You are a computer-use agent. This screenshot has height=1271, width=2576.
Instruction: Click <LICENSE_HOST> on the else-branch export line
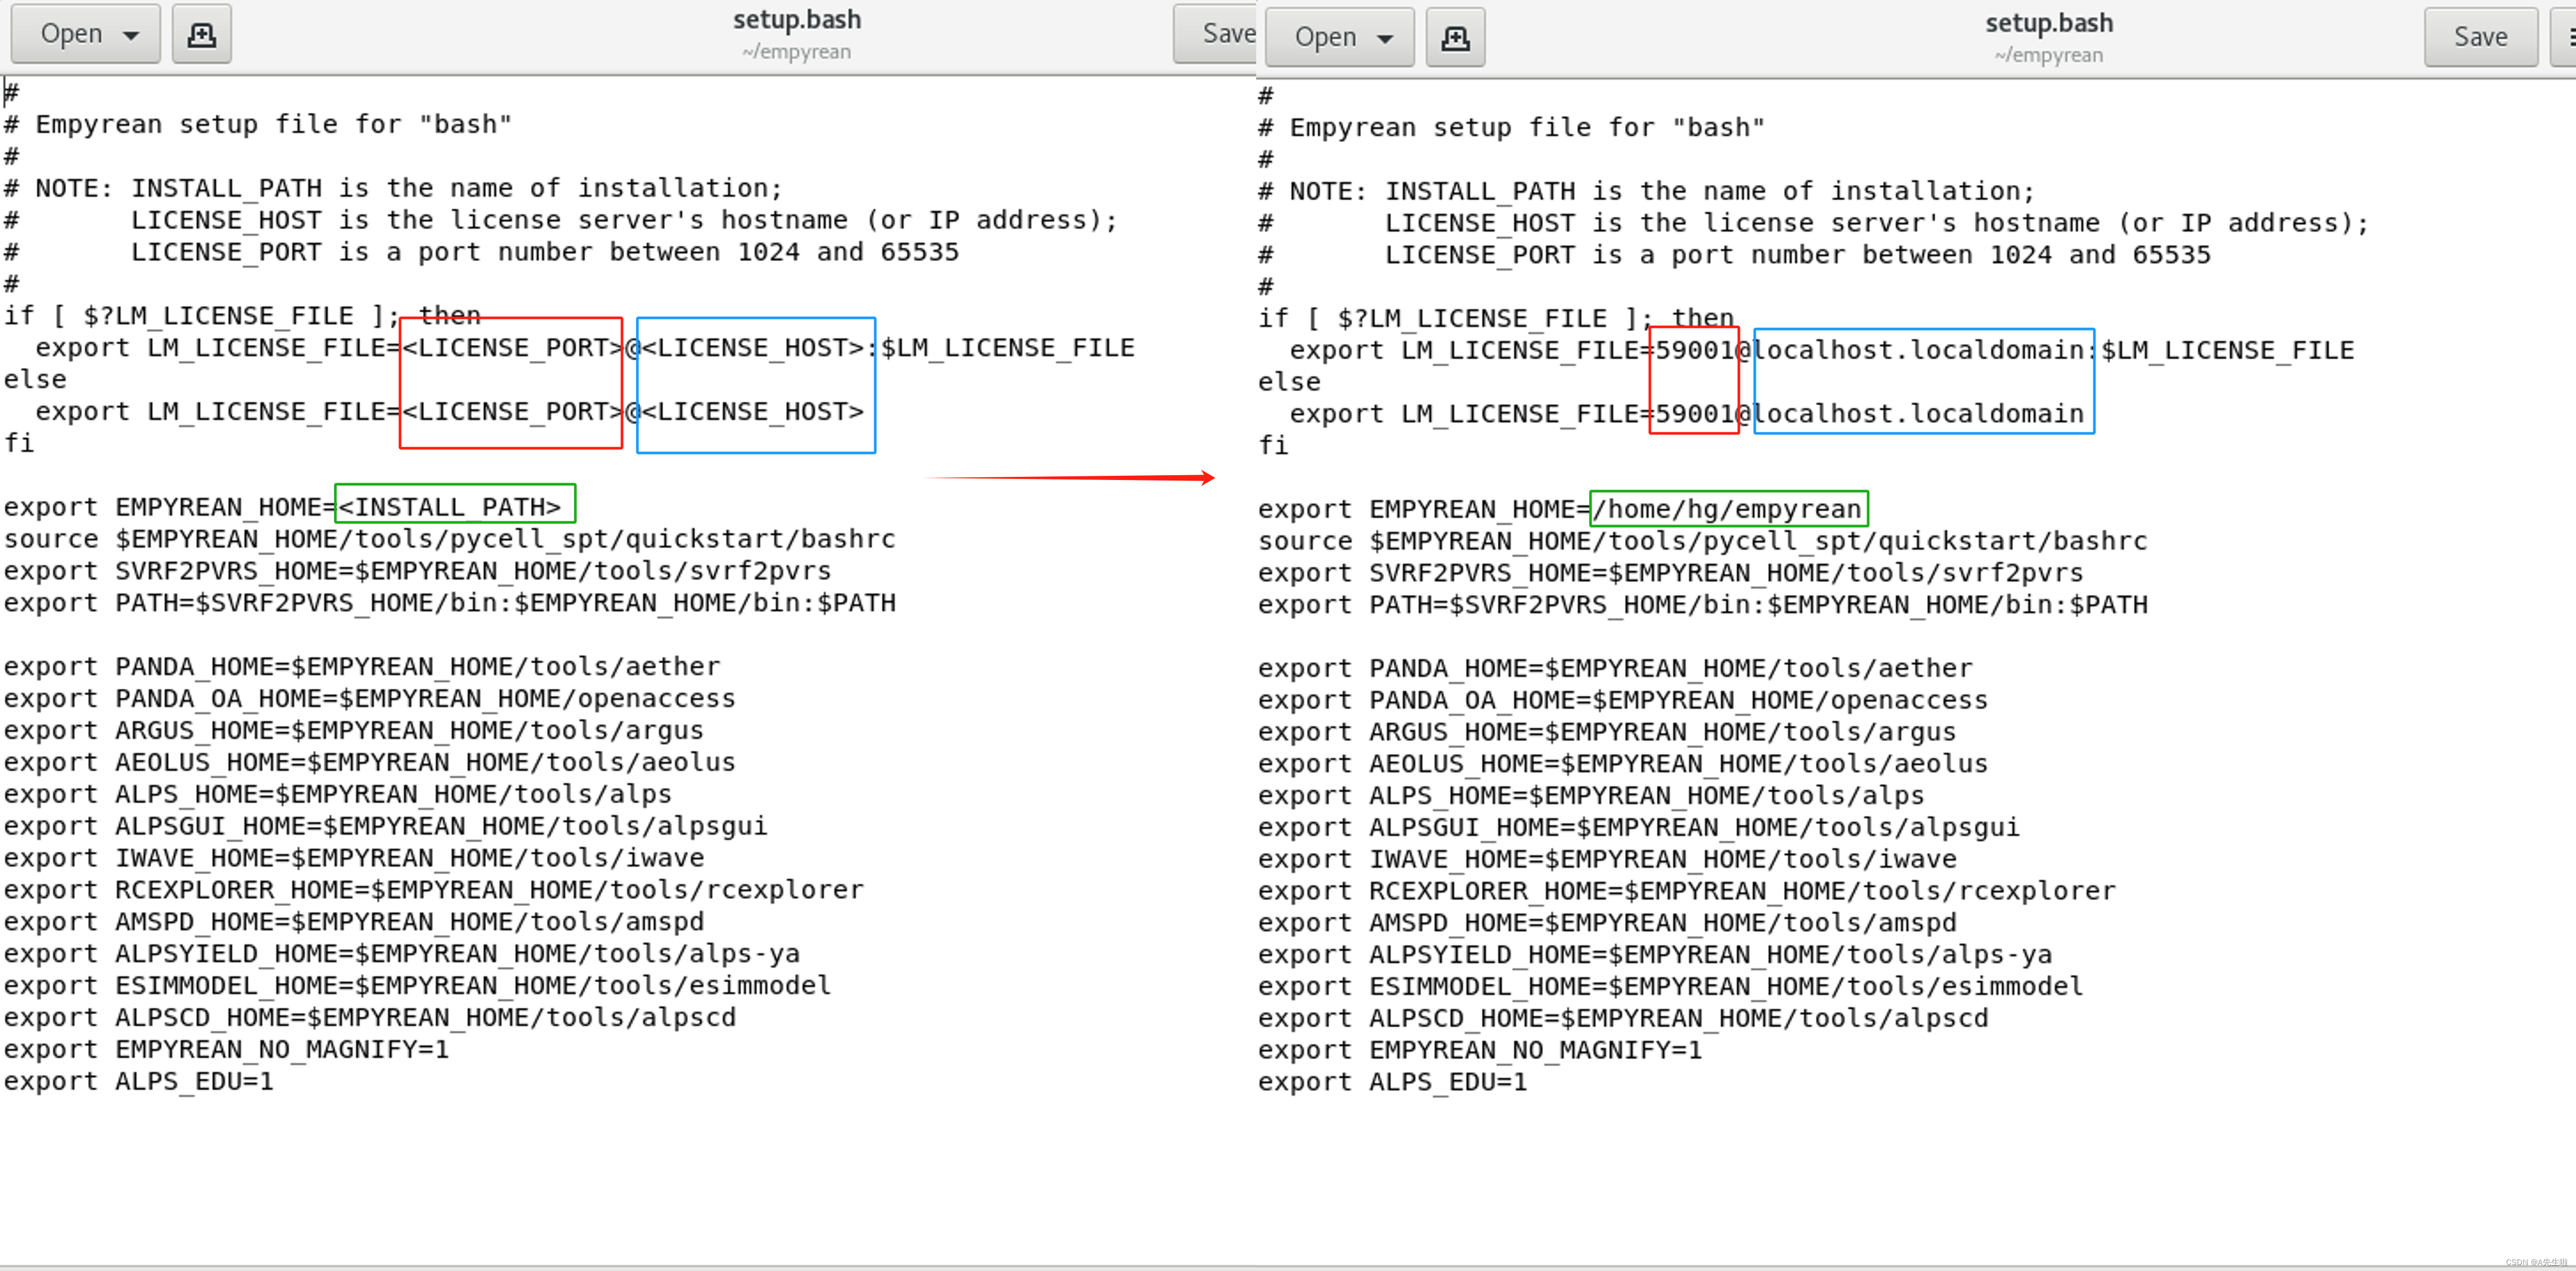point(752,412)
